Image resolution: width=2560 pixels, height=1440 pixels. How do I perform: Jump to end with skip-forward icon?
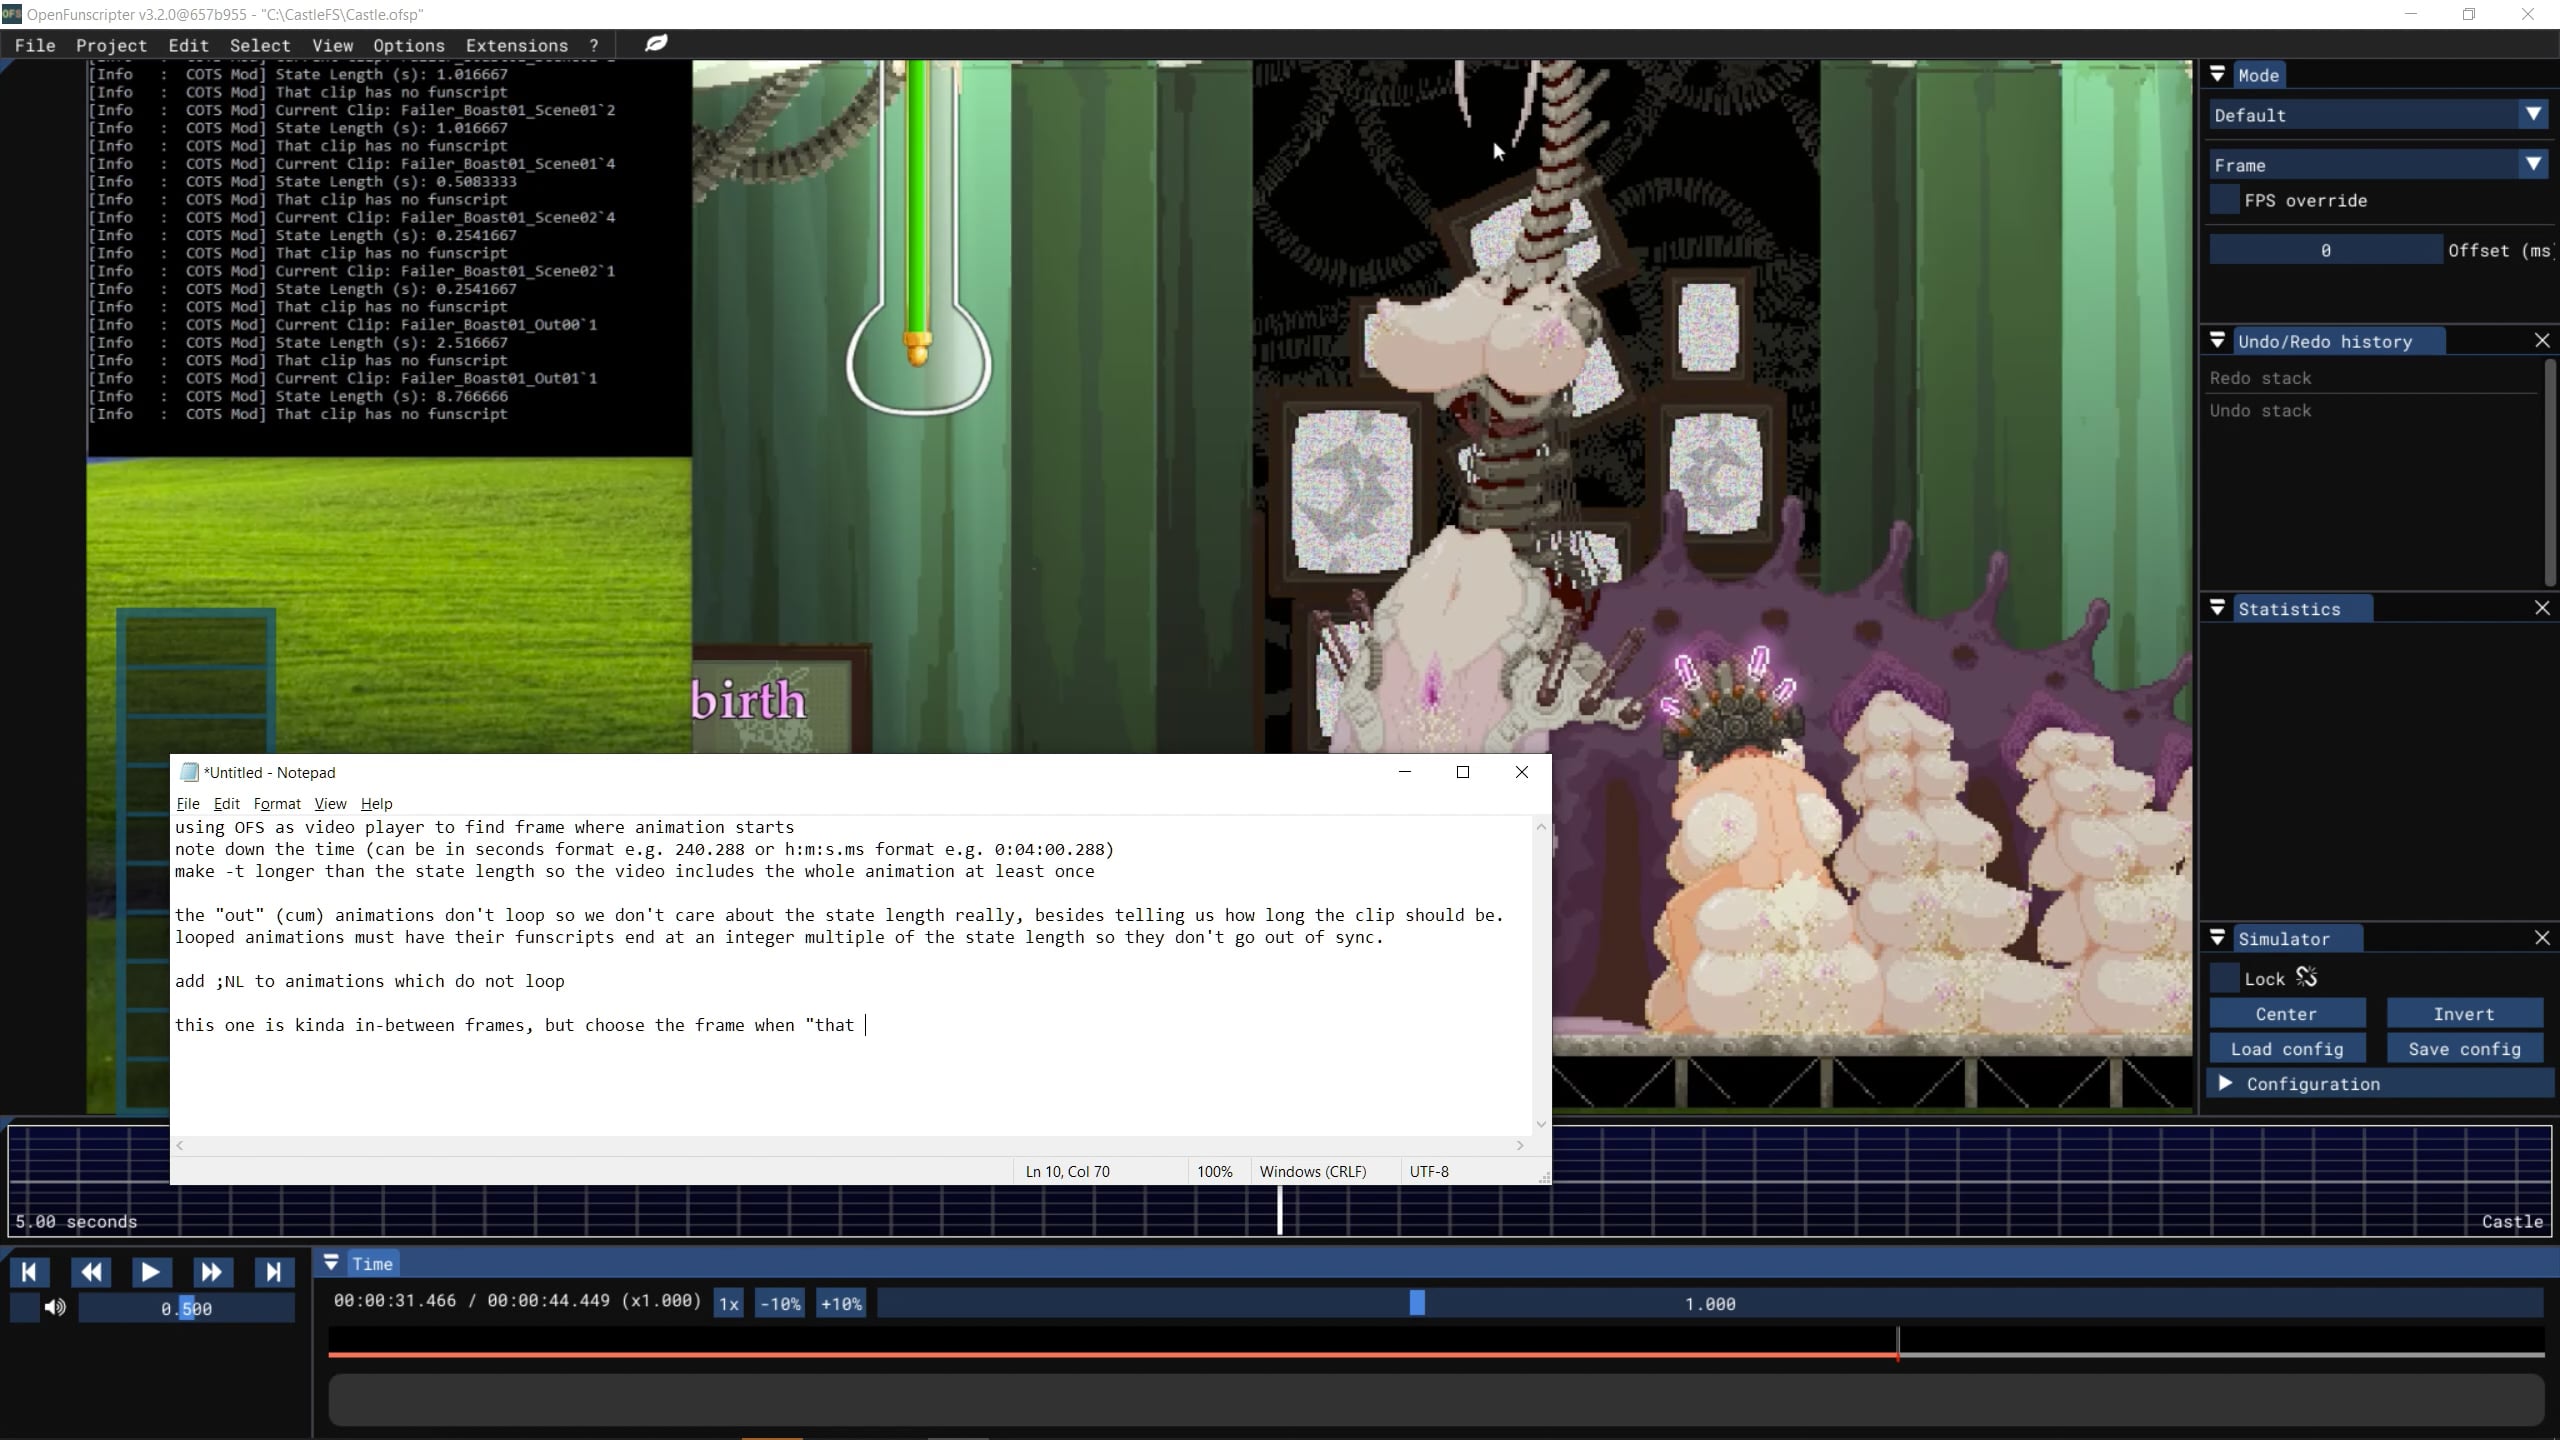(272, 1272)
